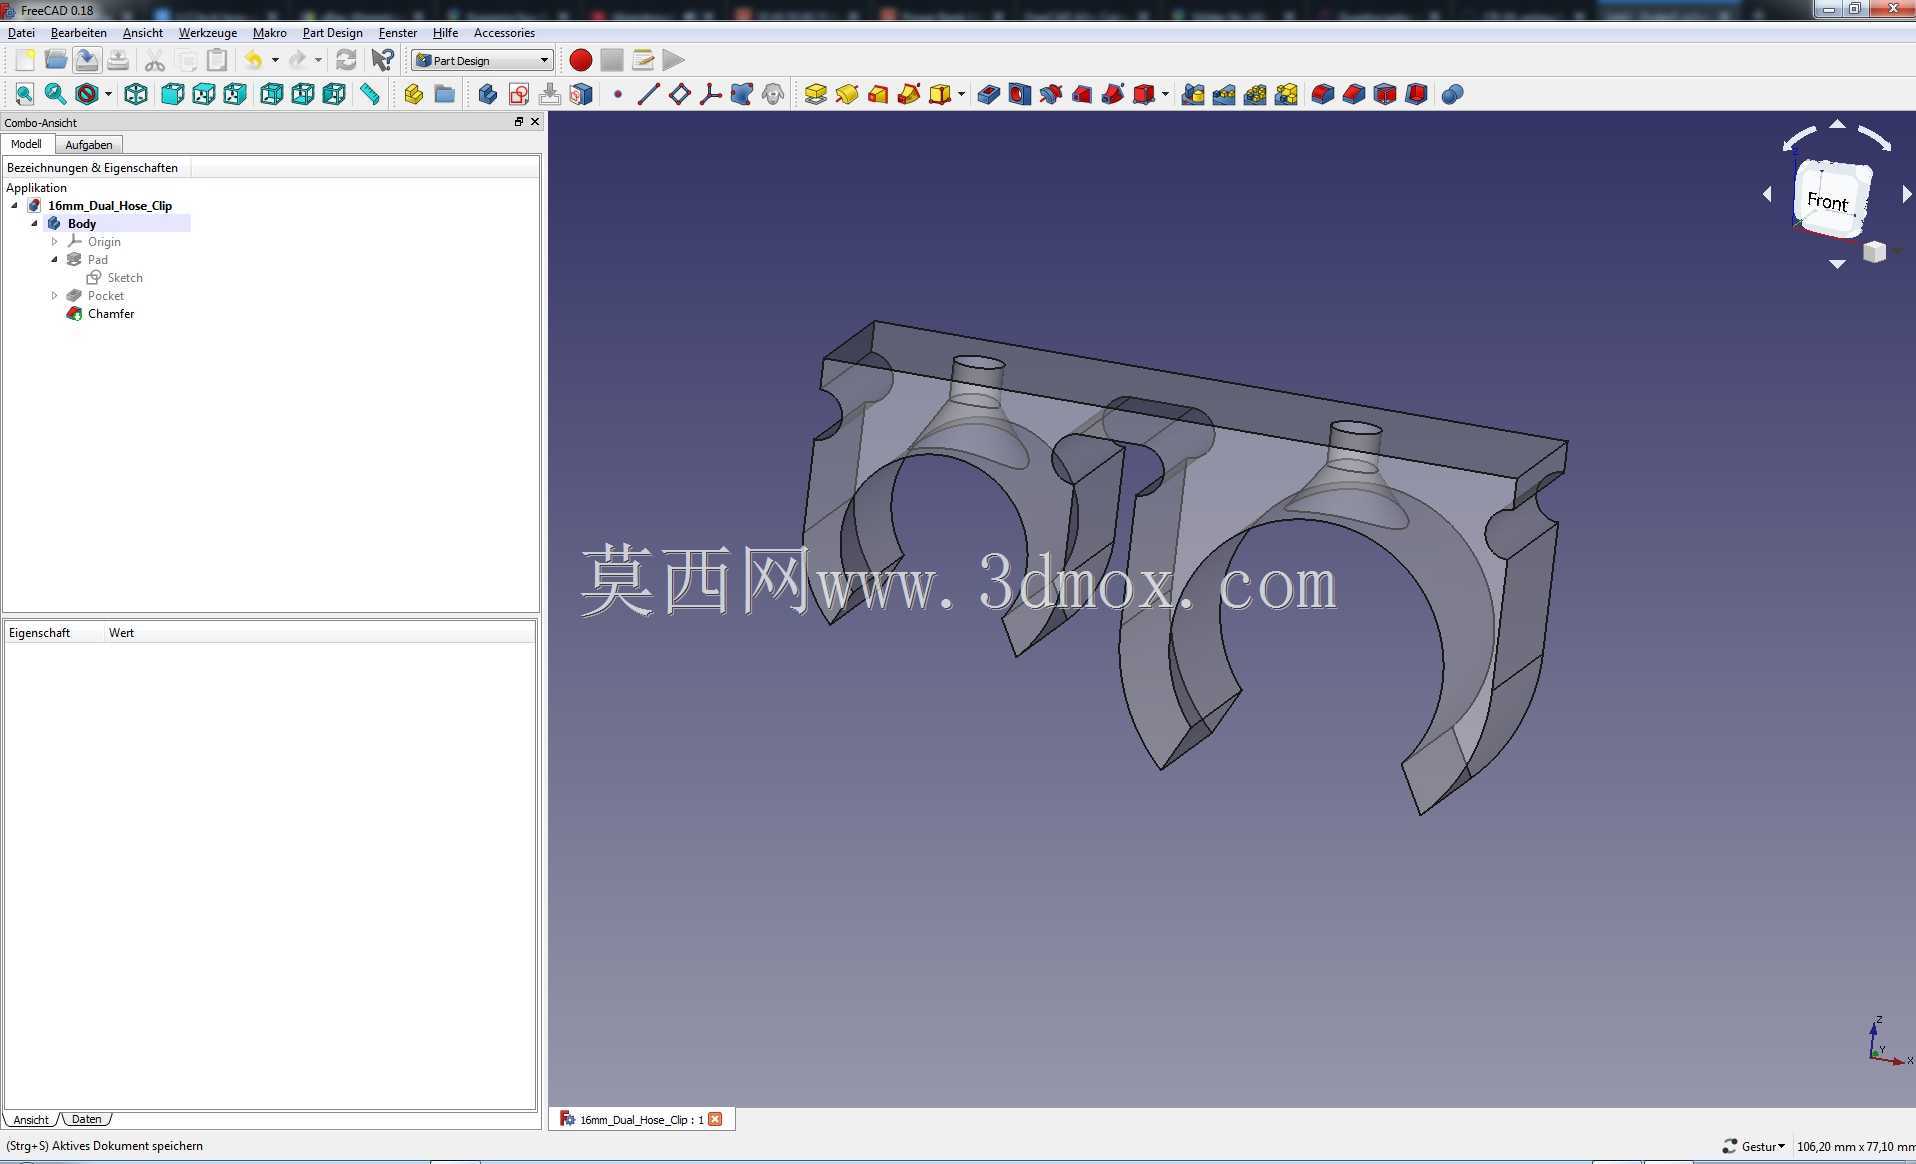The image size is (1916, 1164).
Task: Create datum point icon
Action: [x=617, y=94]
